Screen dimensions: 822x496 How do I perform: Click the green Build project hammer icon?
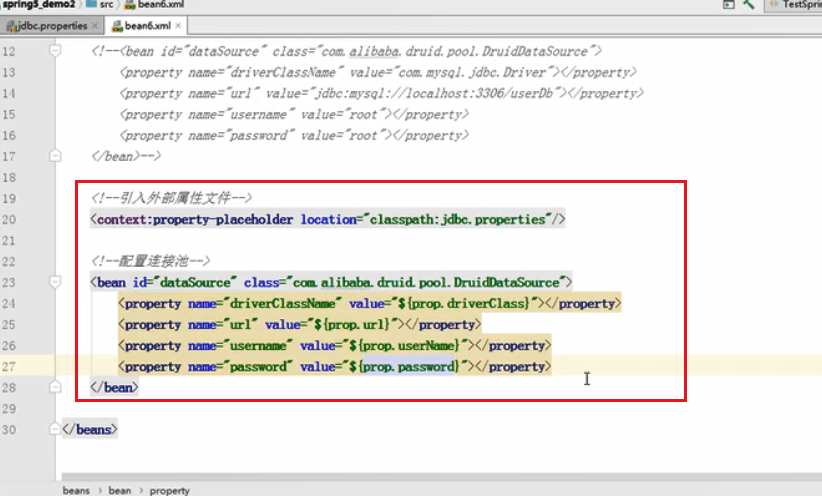(x=748, y=4)
